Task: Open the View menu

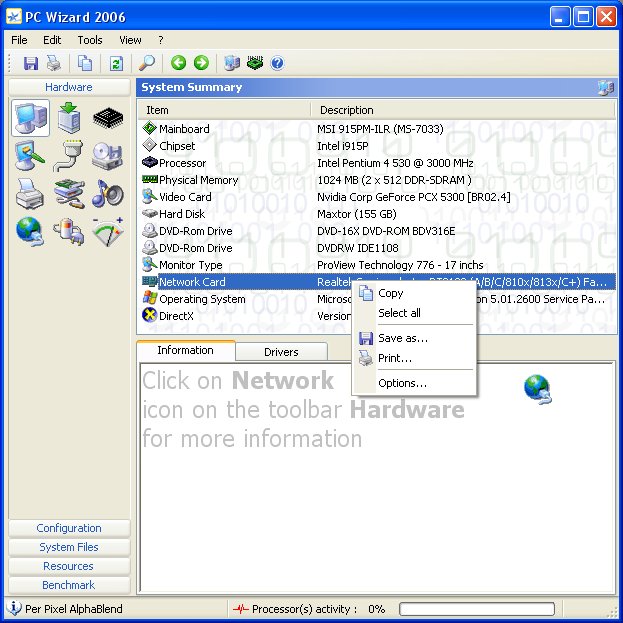Action: [x=130, y=40]
